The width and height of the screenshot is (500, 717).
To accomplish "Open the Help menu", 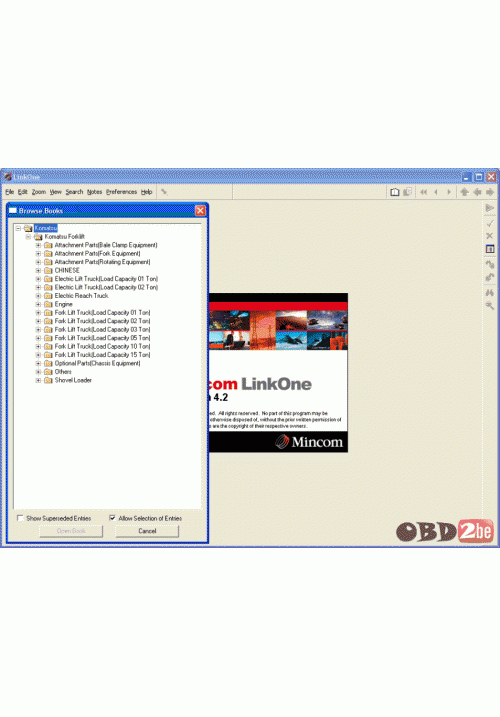I will 146,192.
